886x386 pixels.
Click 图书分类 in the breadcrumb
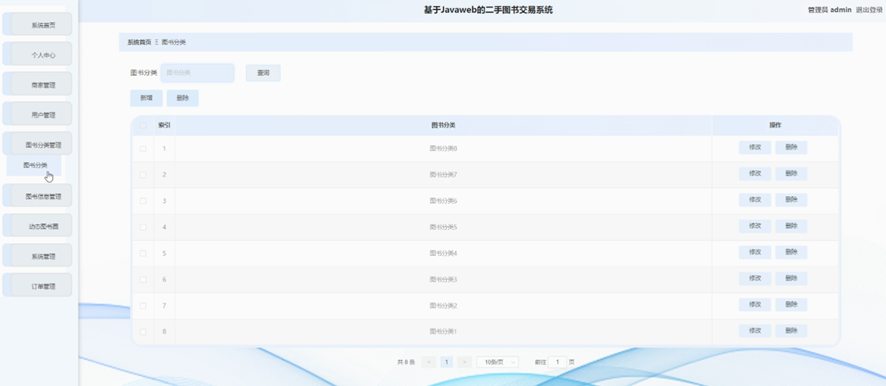(173, 42)
